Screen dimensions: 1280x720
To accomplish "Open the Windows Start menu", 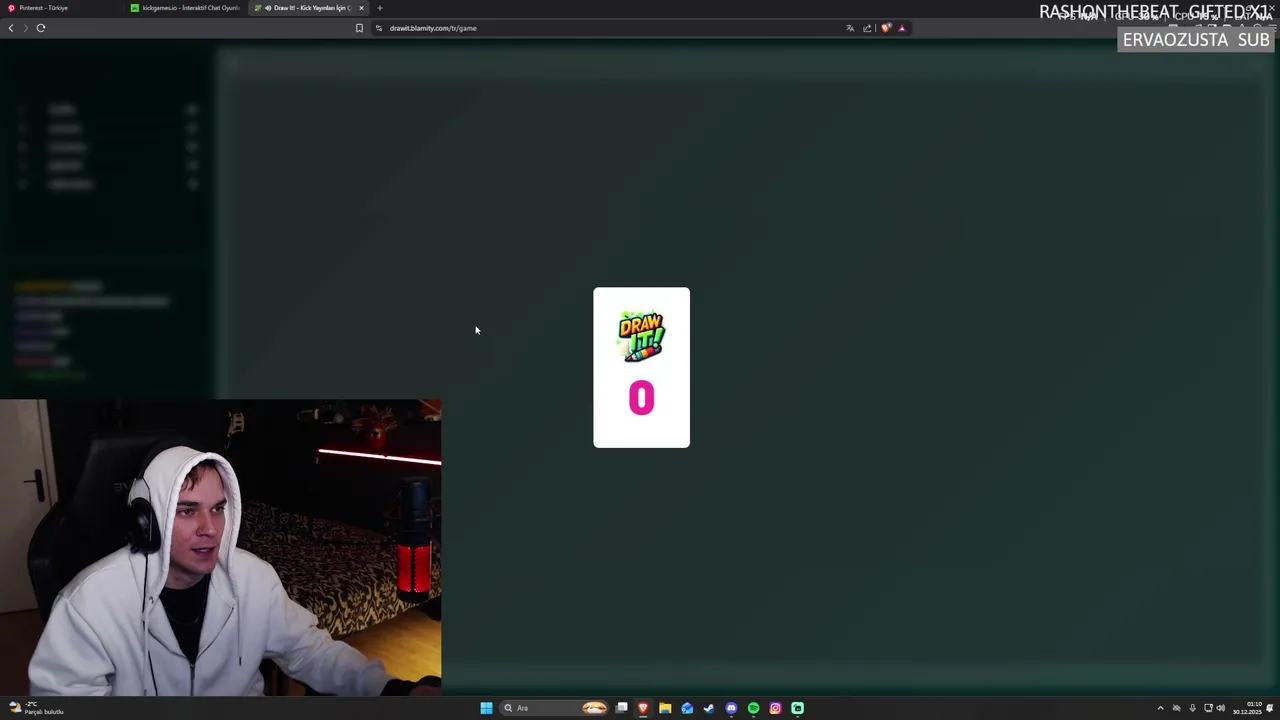I will point(486,708).
